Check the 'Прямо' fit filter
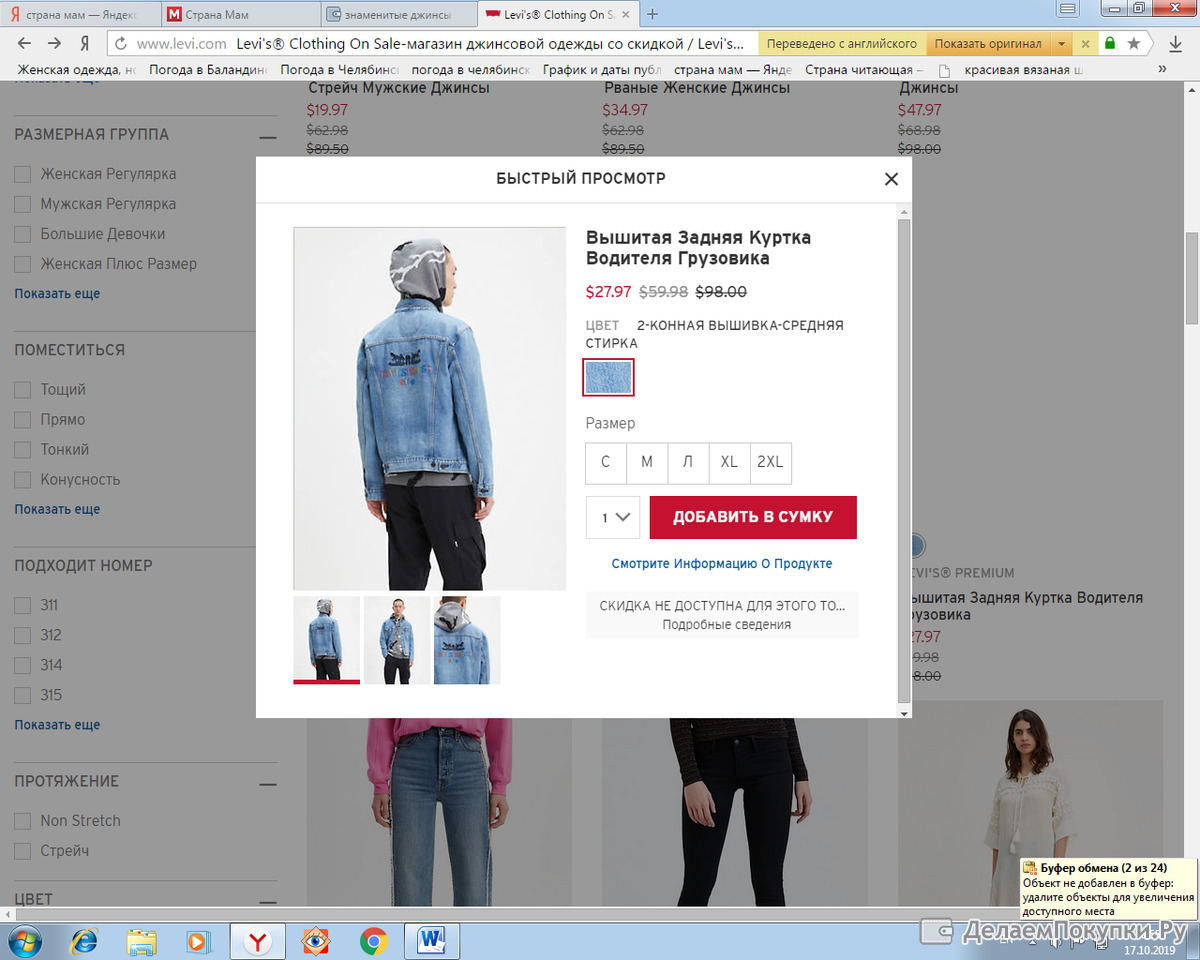This screenshot has height=960, width=1200. point(22,420)
